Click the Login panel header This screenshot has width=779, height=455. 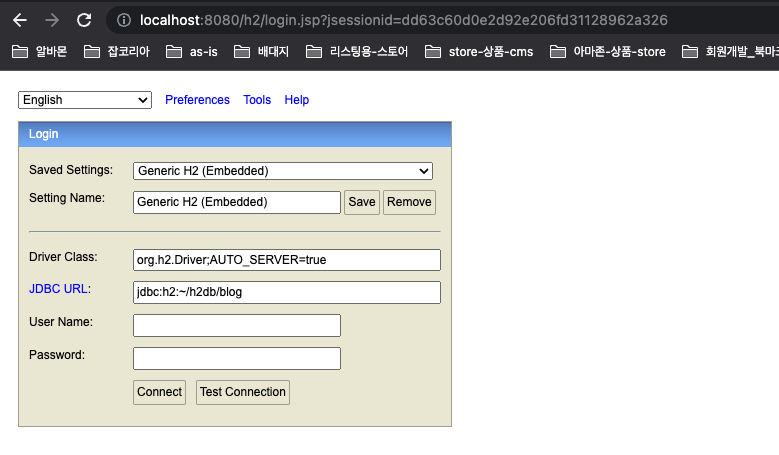(x=235, y=134)
